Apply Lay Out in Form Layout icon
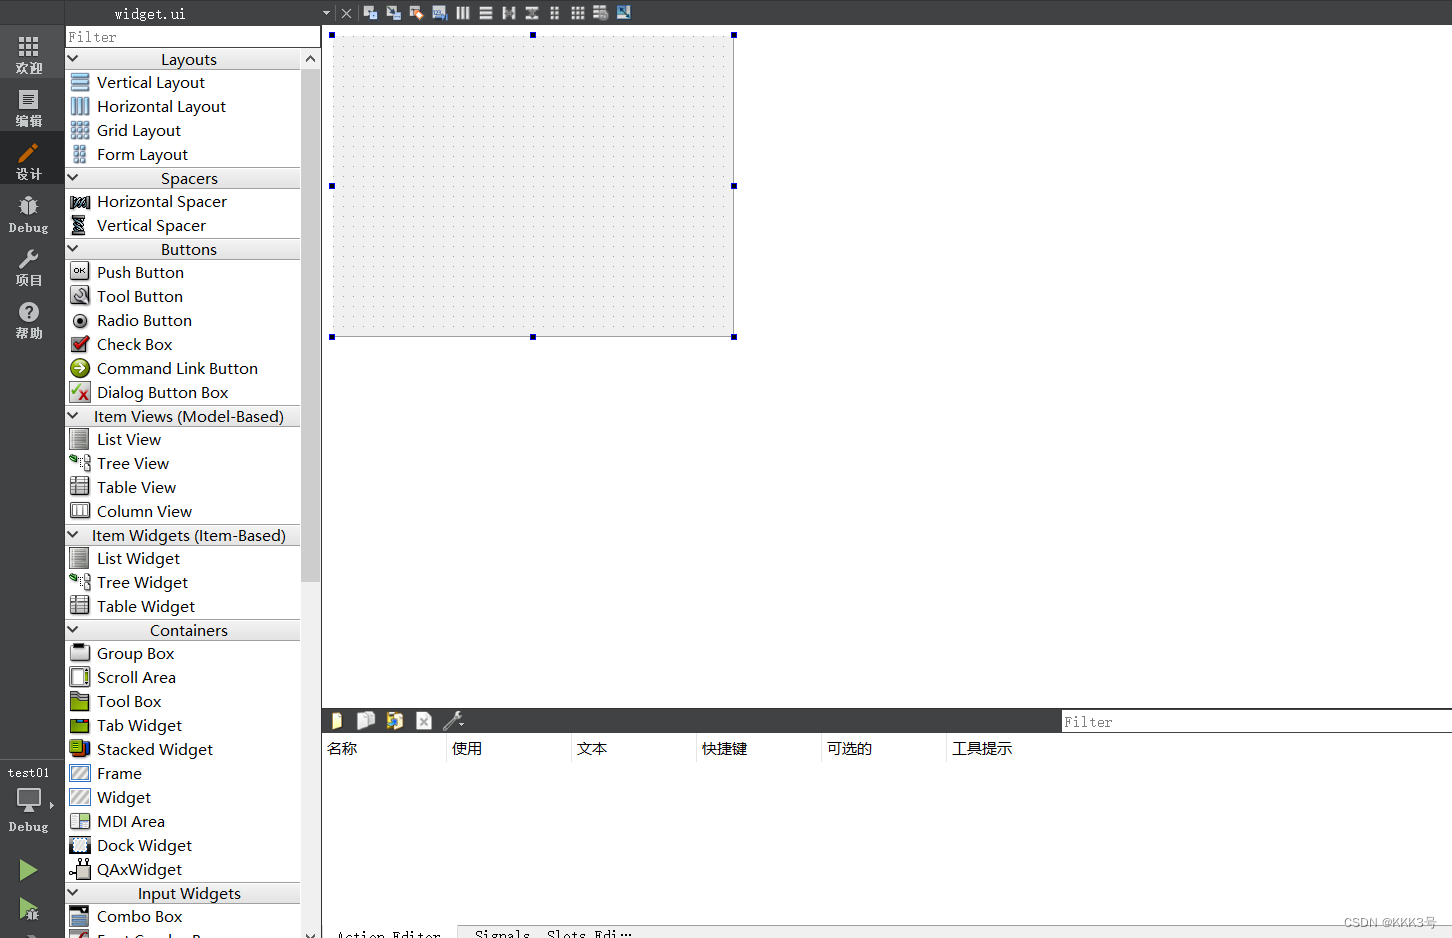The height and width of the screenshot is (938, 1452). point(555,13)
